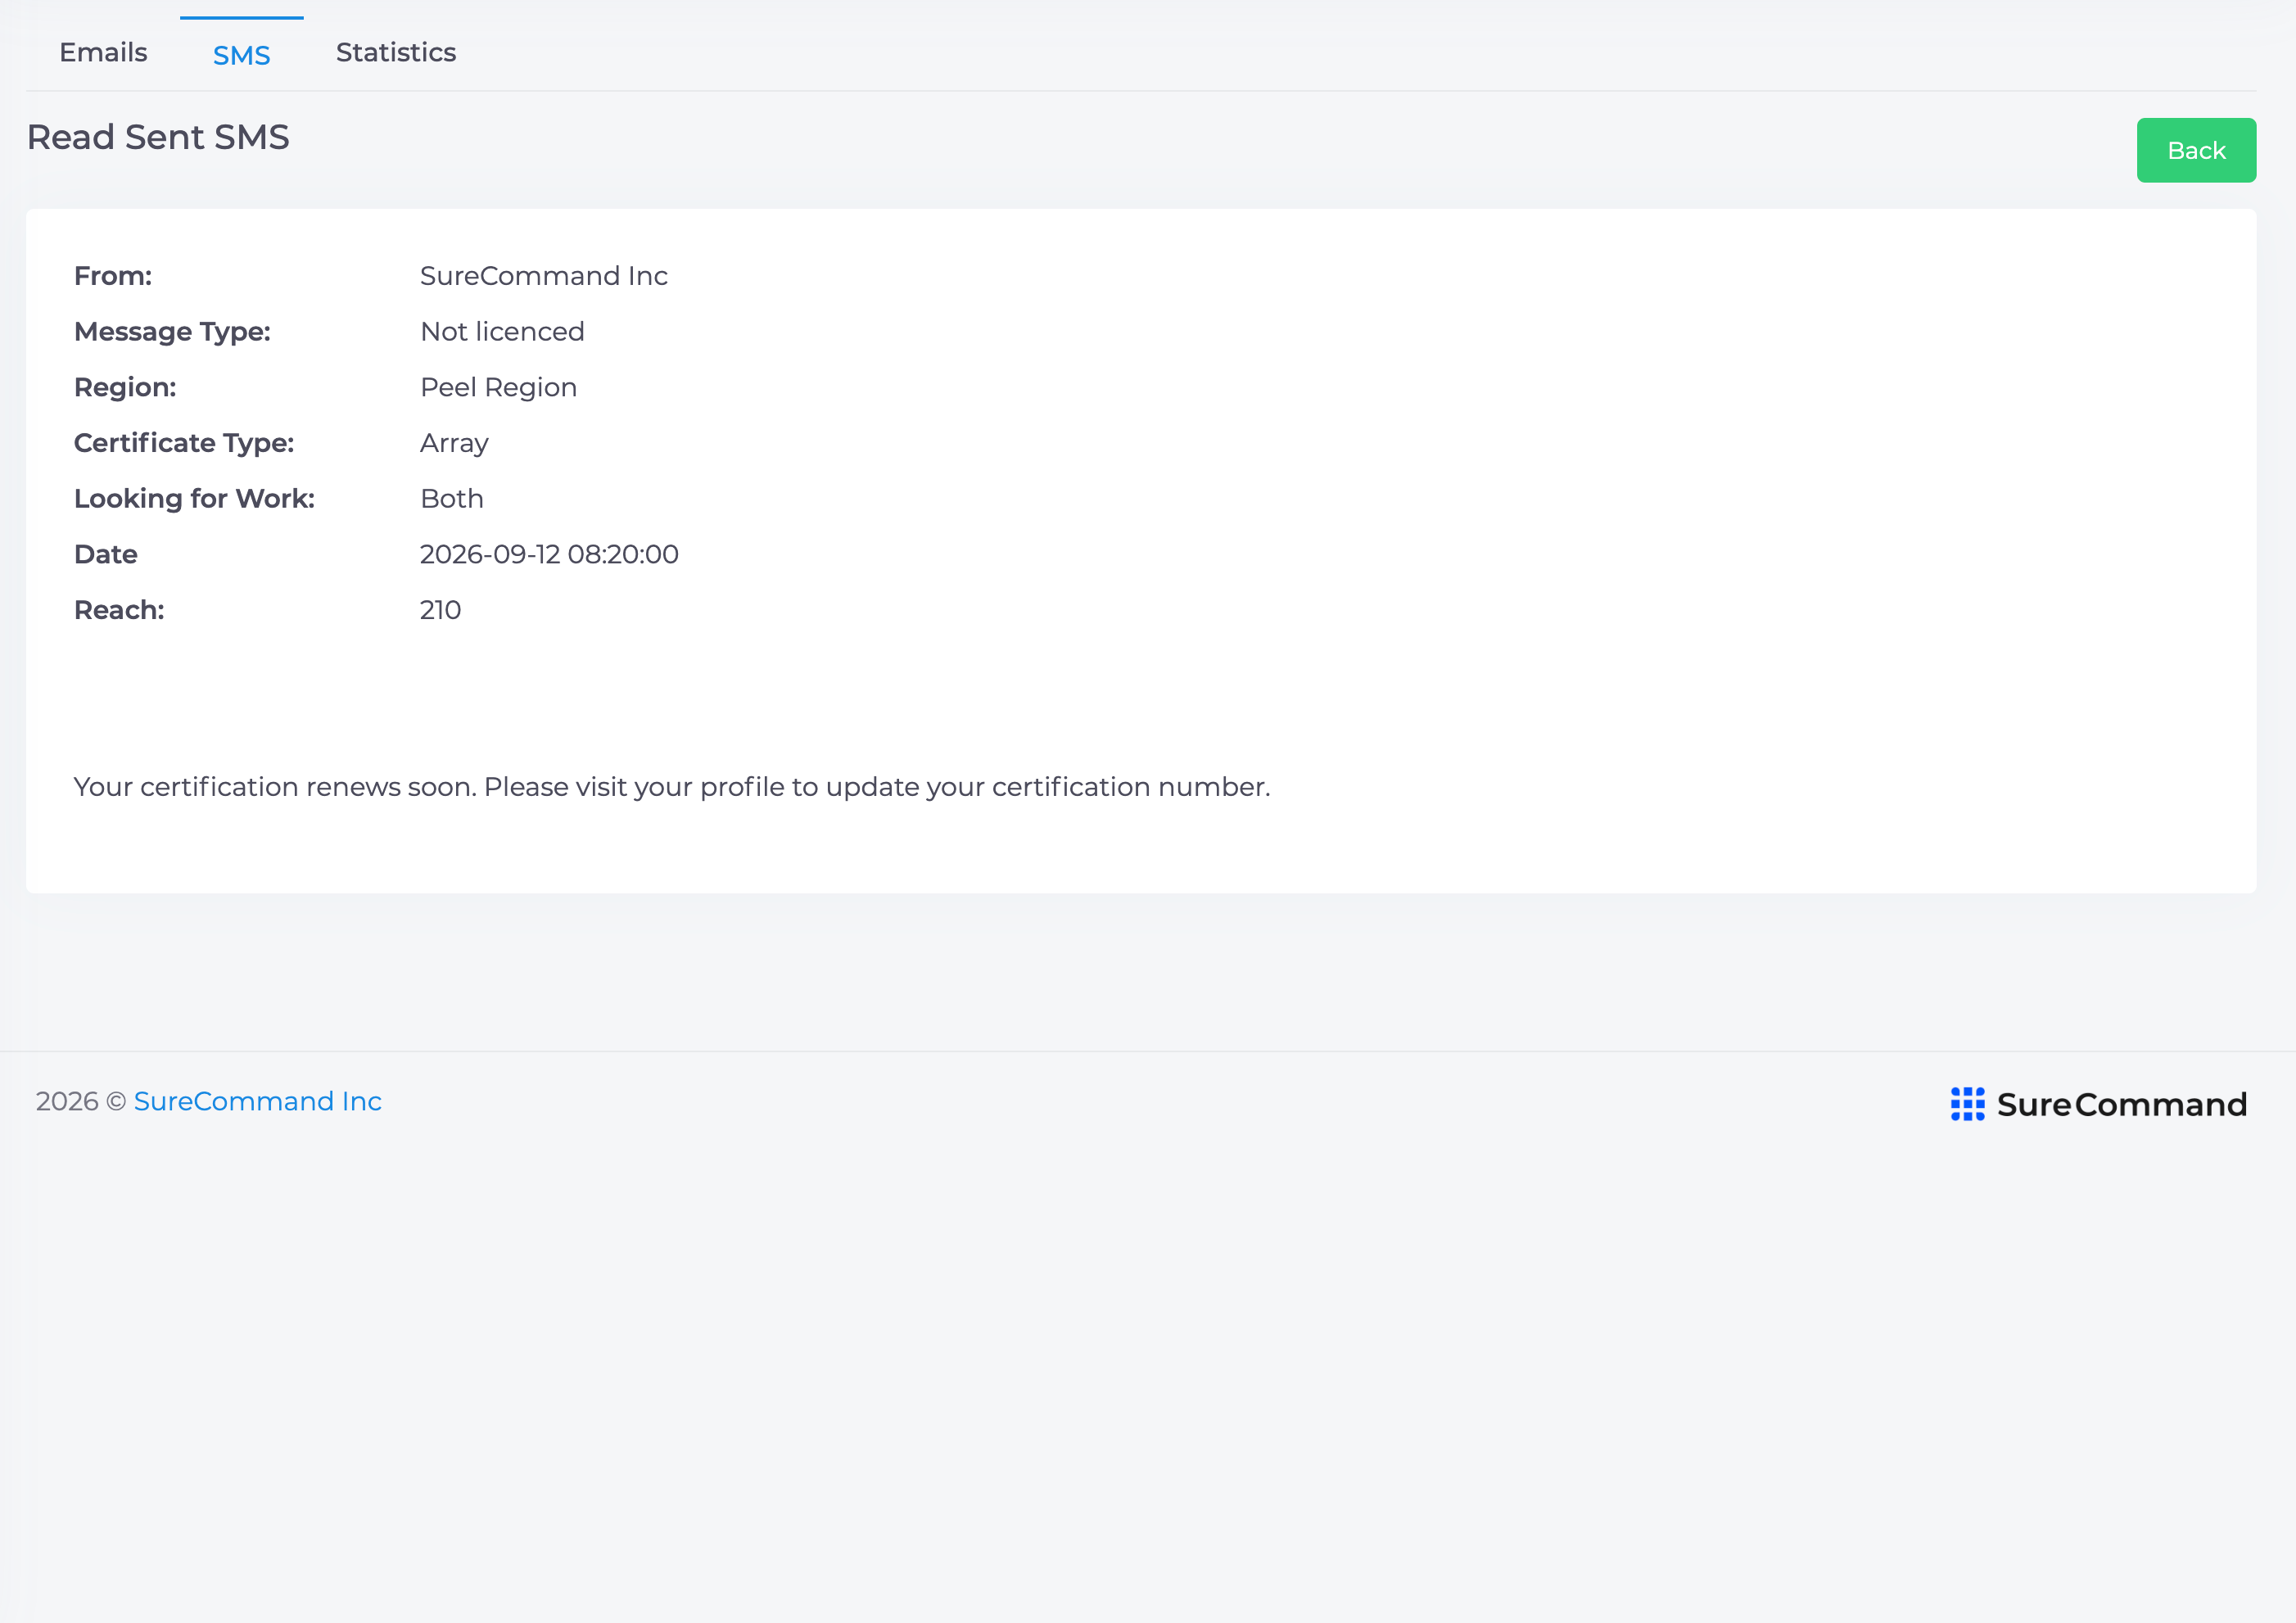This screenshot has height=1623, width=2296.
Task: Click the certification renewal message text
Action: coord(672,787)
